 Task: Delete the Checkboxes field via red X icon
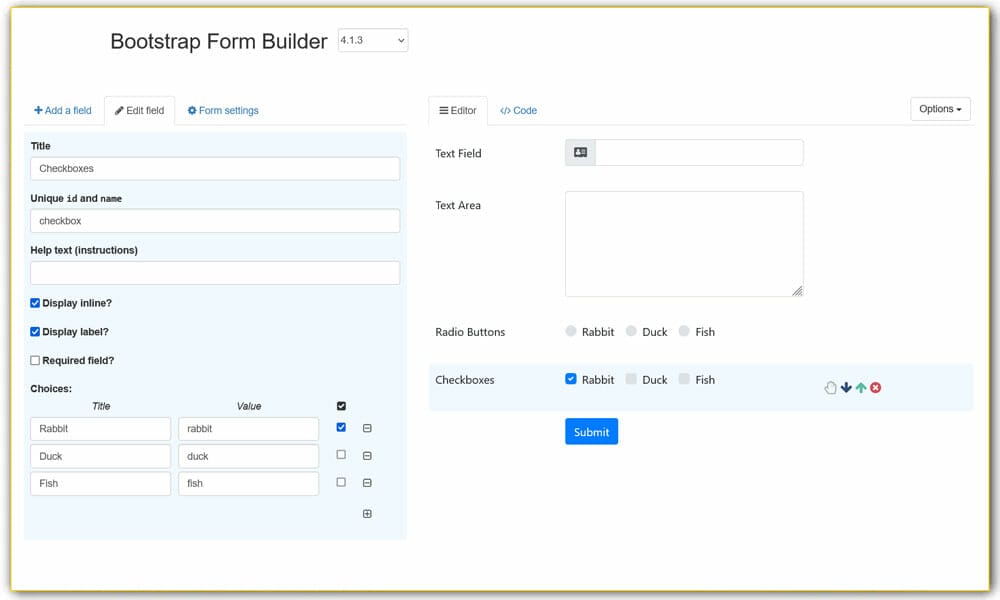point(875,387)
